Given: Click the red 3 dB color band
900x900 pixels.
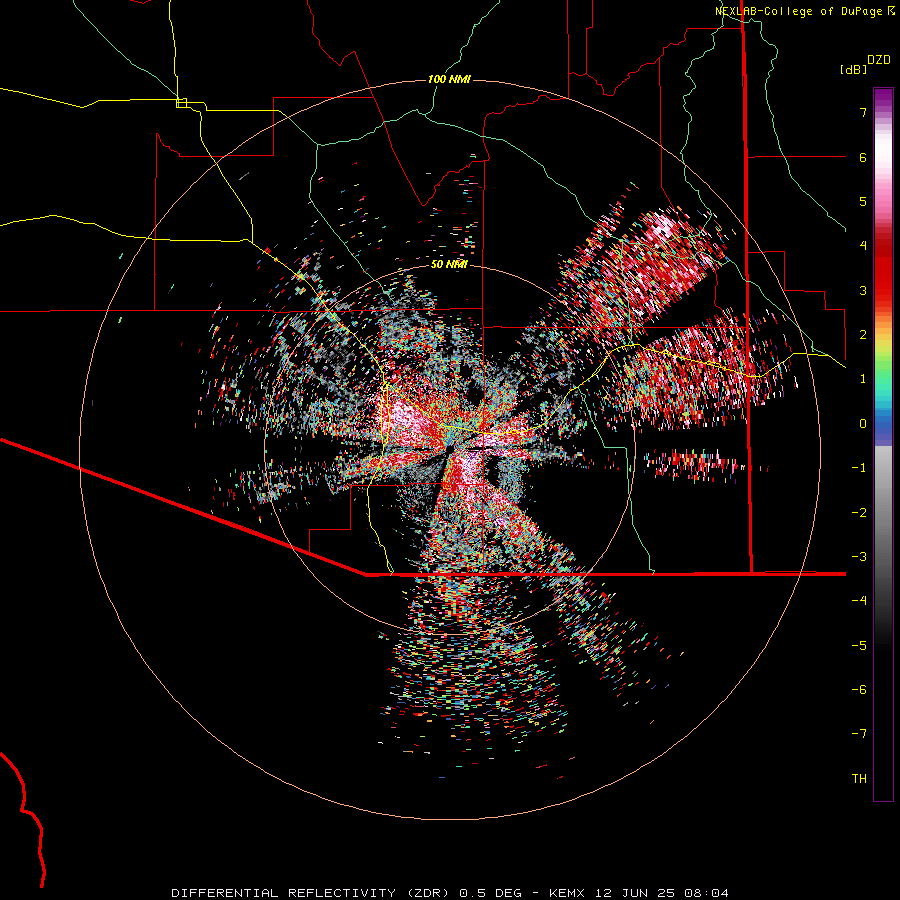Looking at the screenshot, I should click(x=883, y=290).
